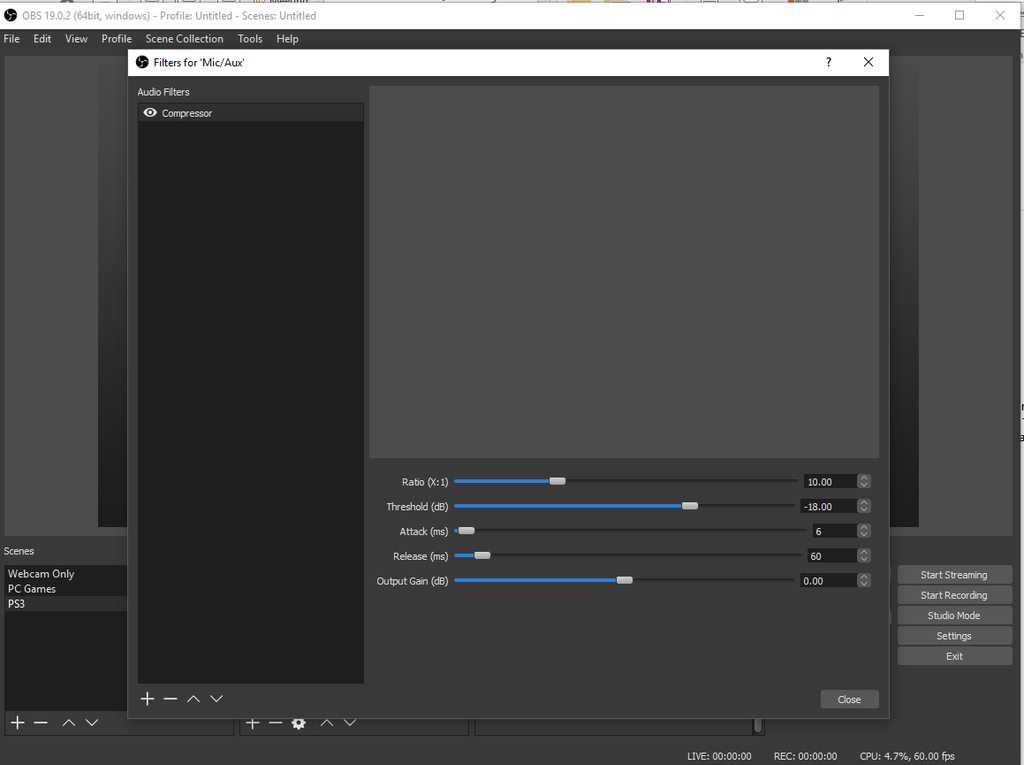Step the Output Gain spinner arrows
Screen dimensions: 1024x765
coord(864,581)
